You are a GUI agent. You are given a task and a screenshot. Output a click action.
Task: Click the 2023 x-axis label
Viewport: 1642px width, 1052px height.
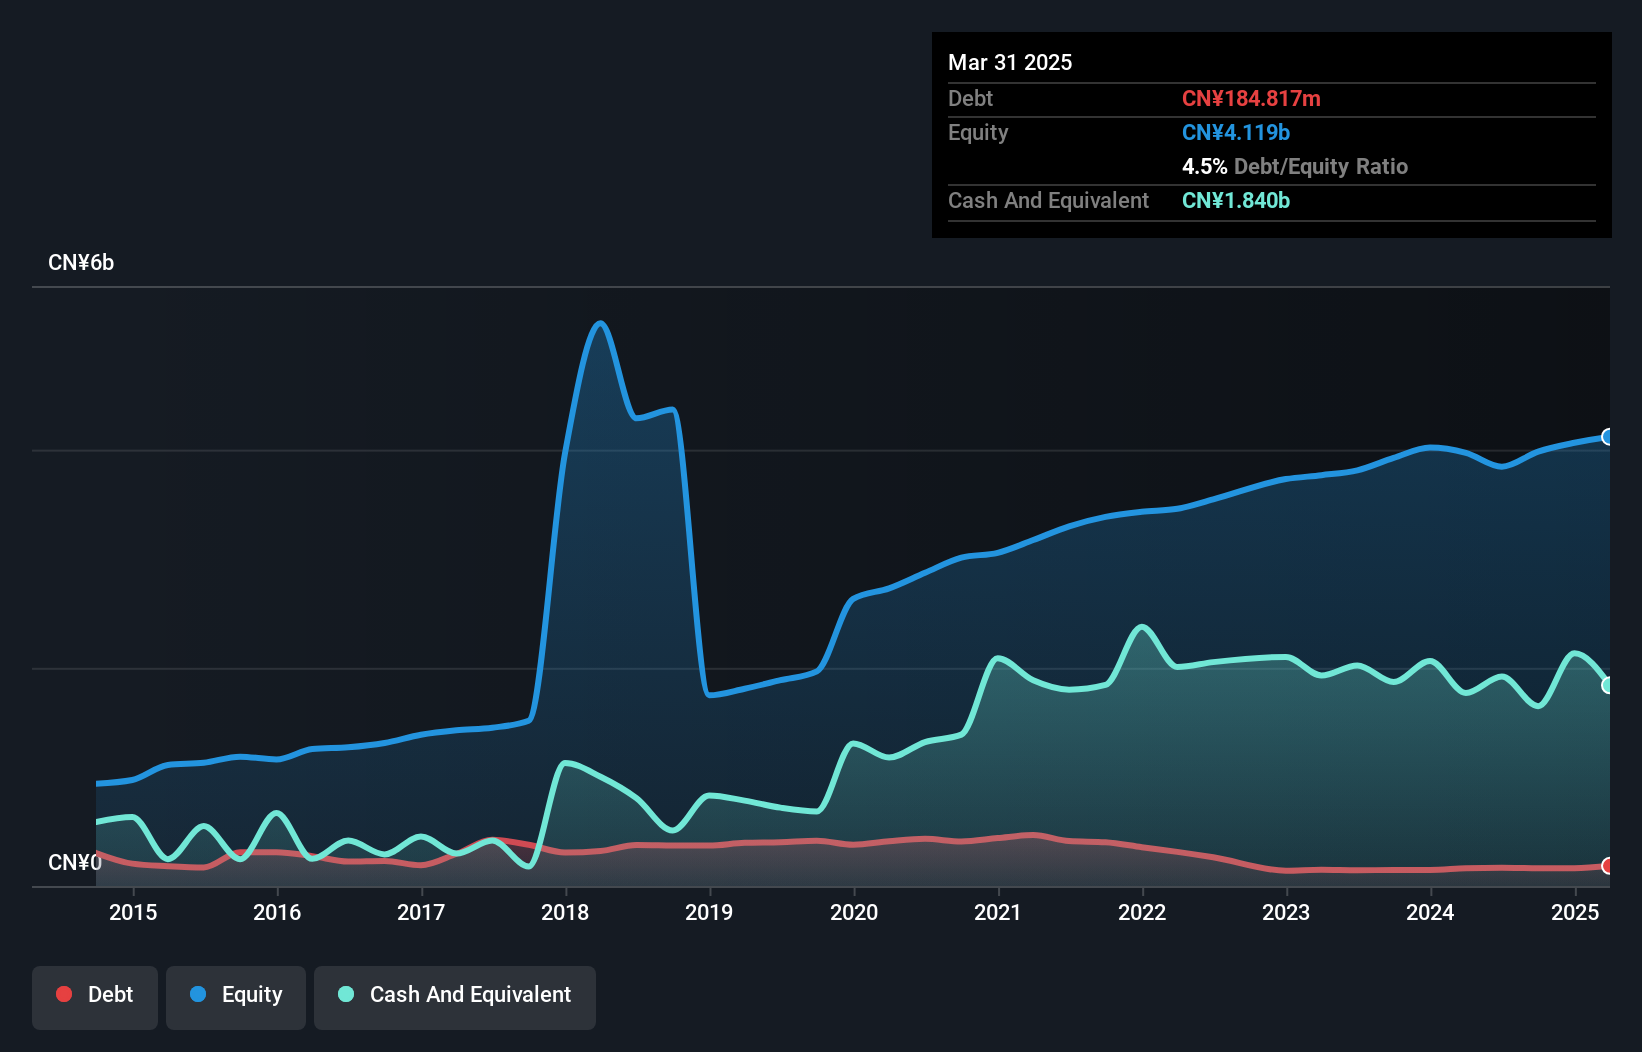coord(1286,912)
